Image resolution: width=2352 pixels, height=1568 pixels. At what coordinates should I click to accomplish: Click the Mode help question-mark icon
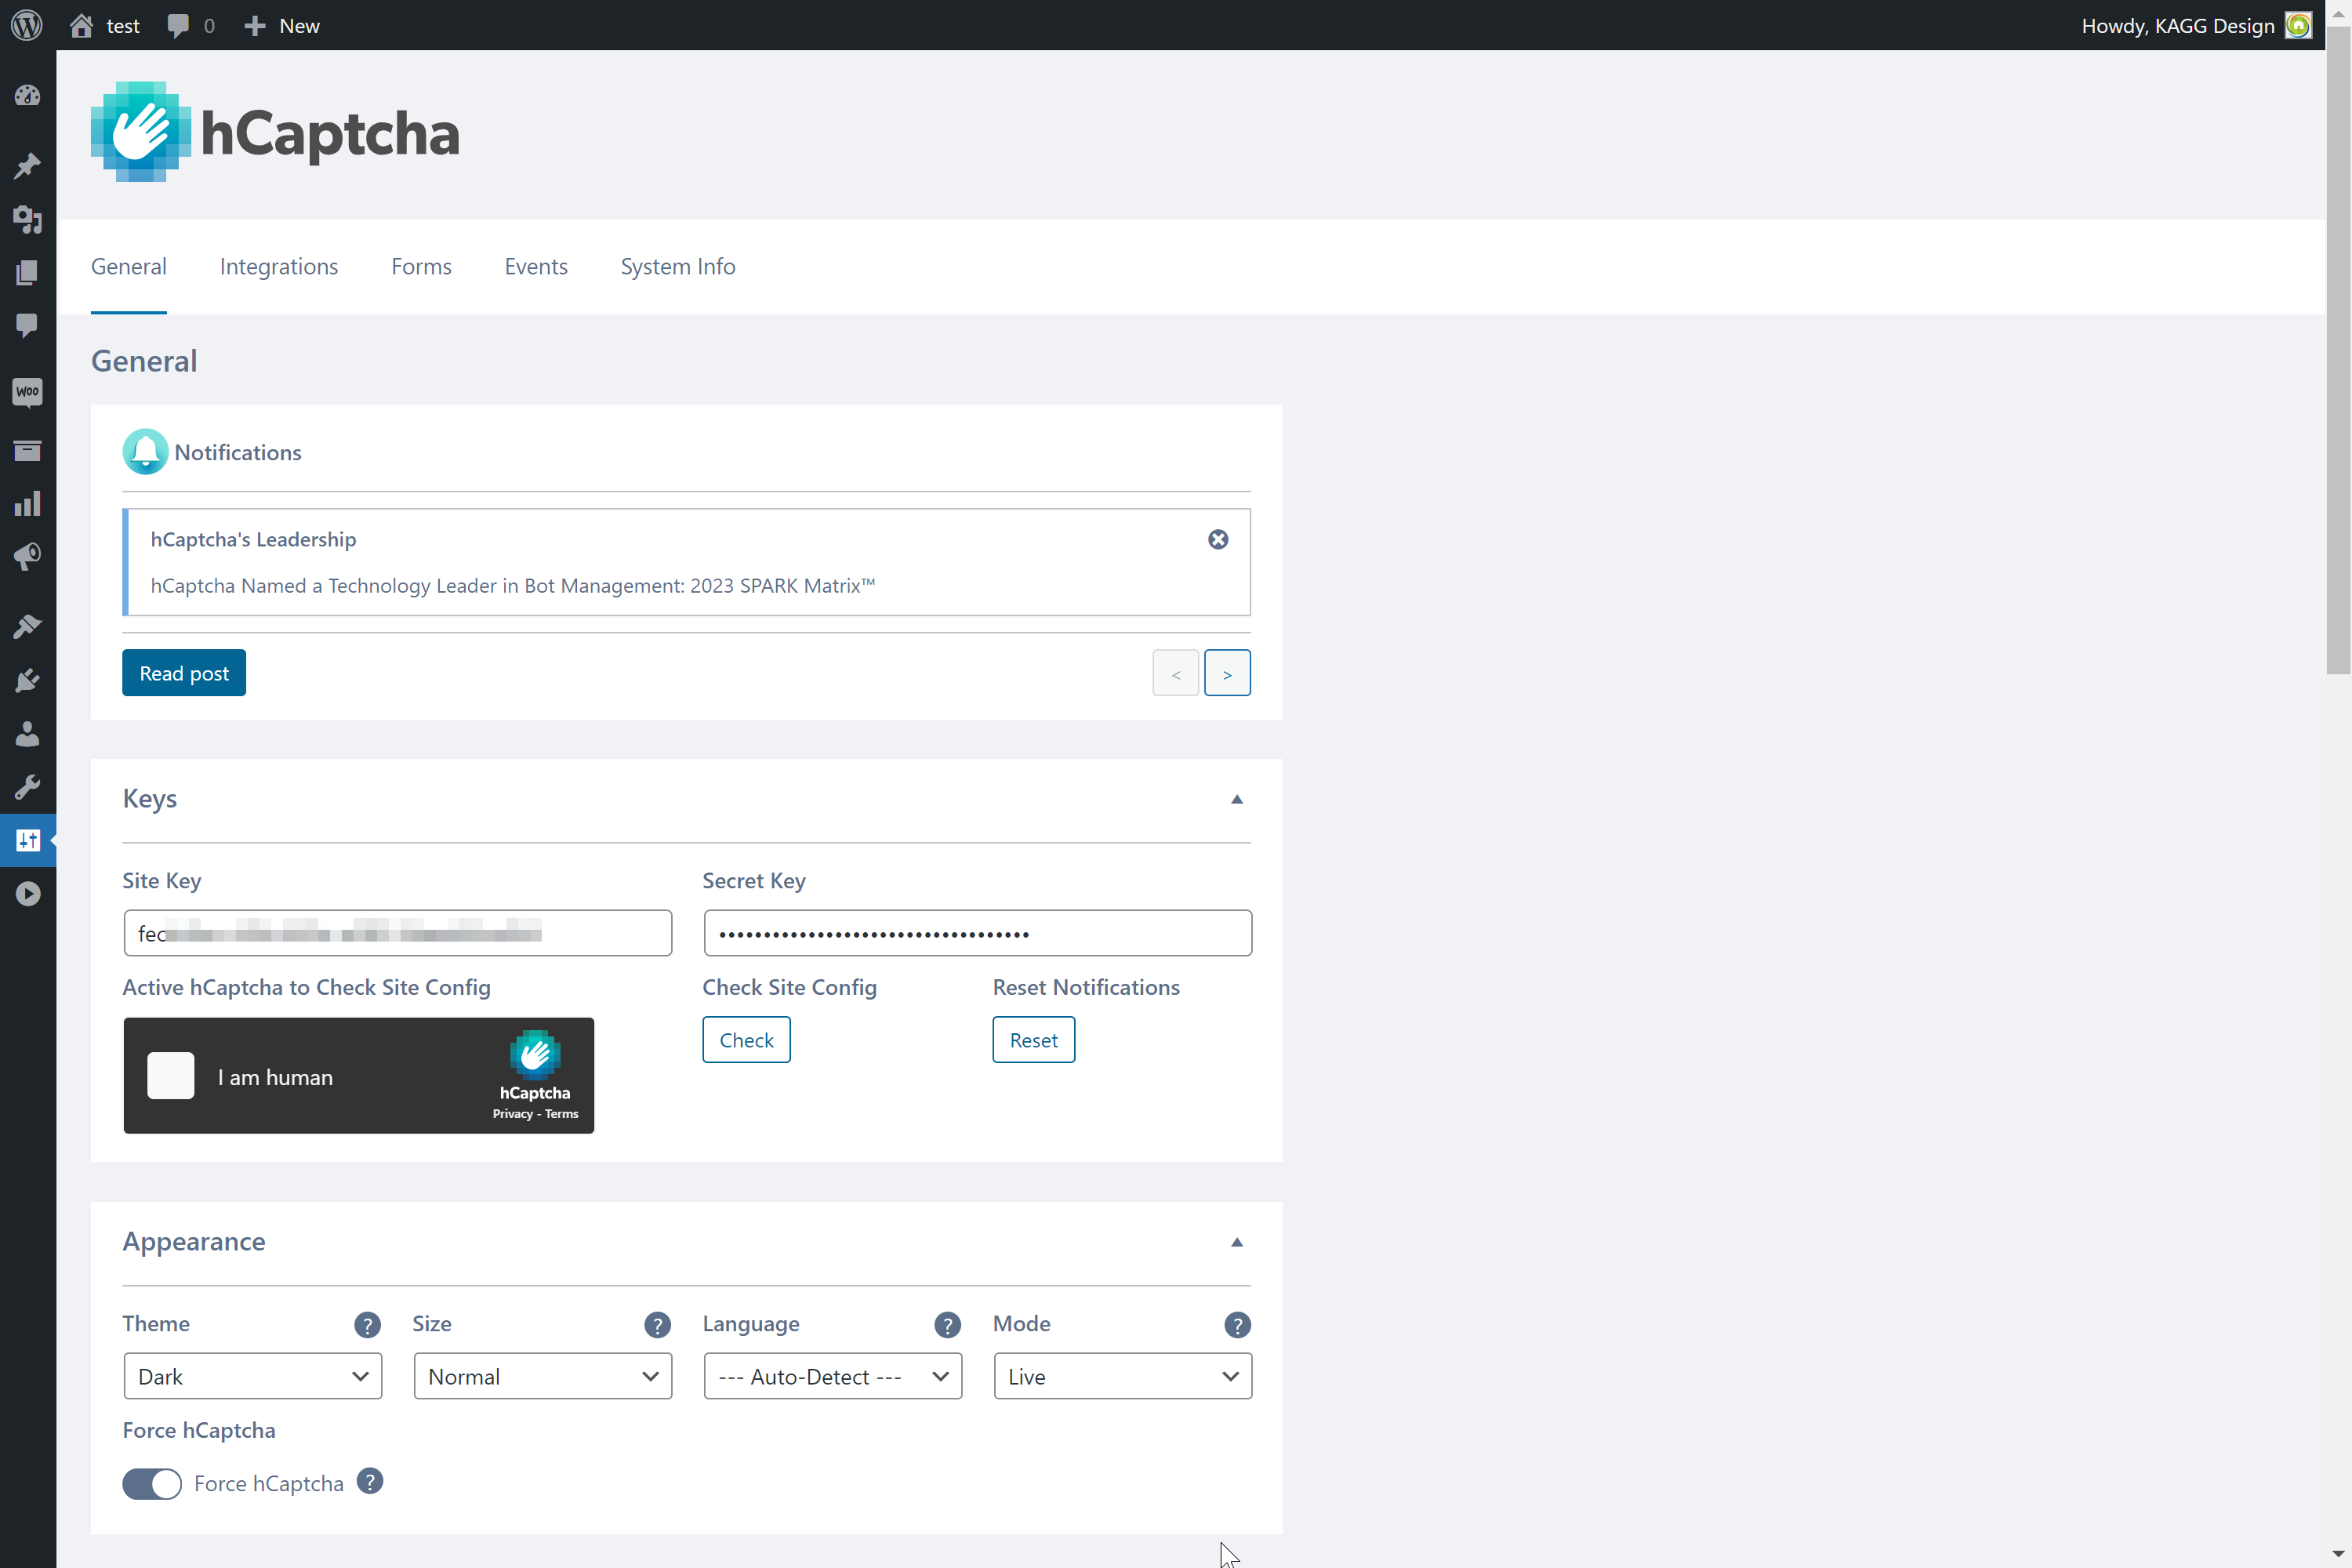1236,1324
